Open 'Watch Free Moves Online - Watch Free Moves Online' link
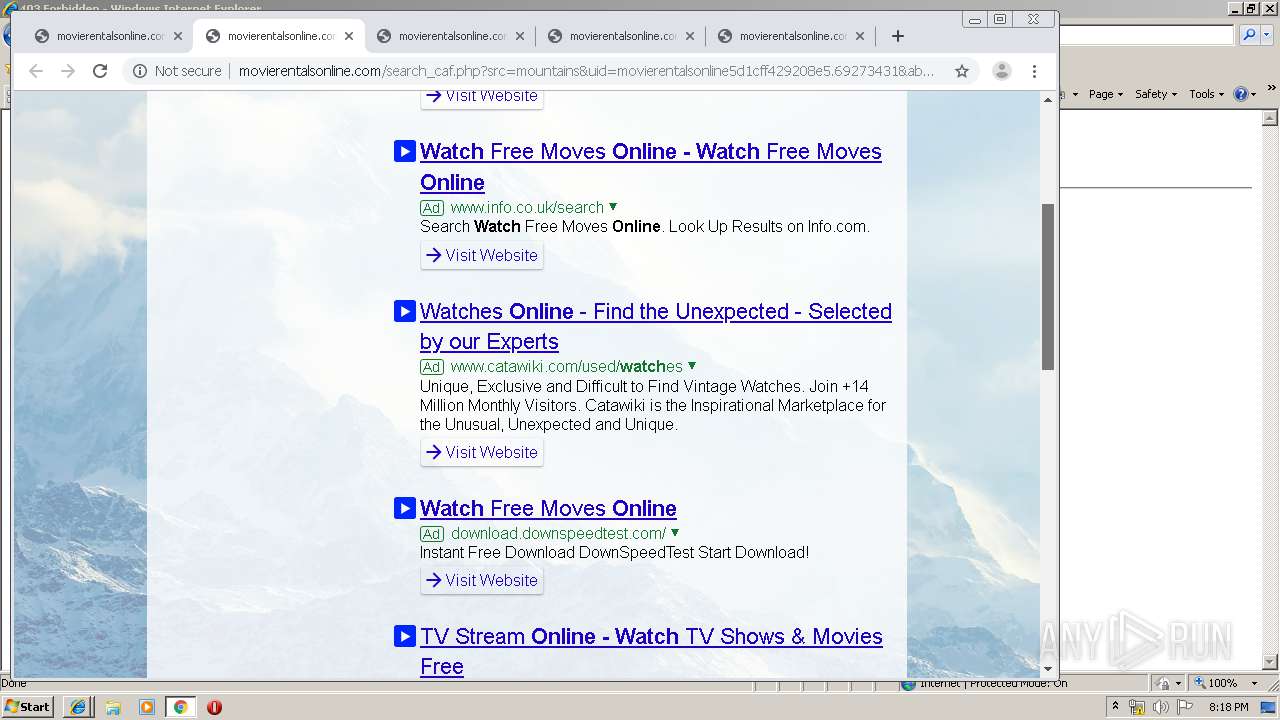Screen dimensions: 1280x720 651,167
